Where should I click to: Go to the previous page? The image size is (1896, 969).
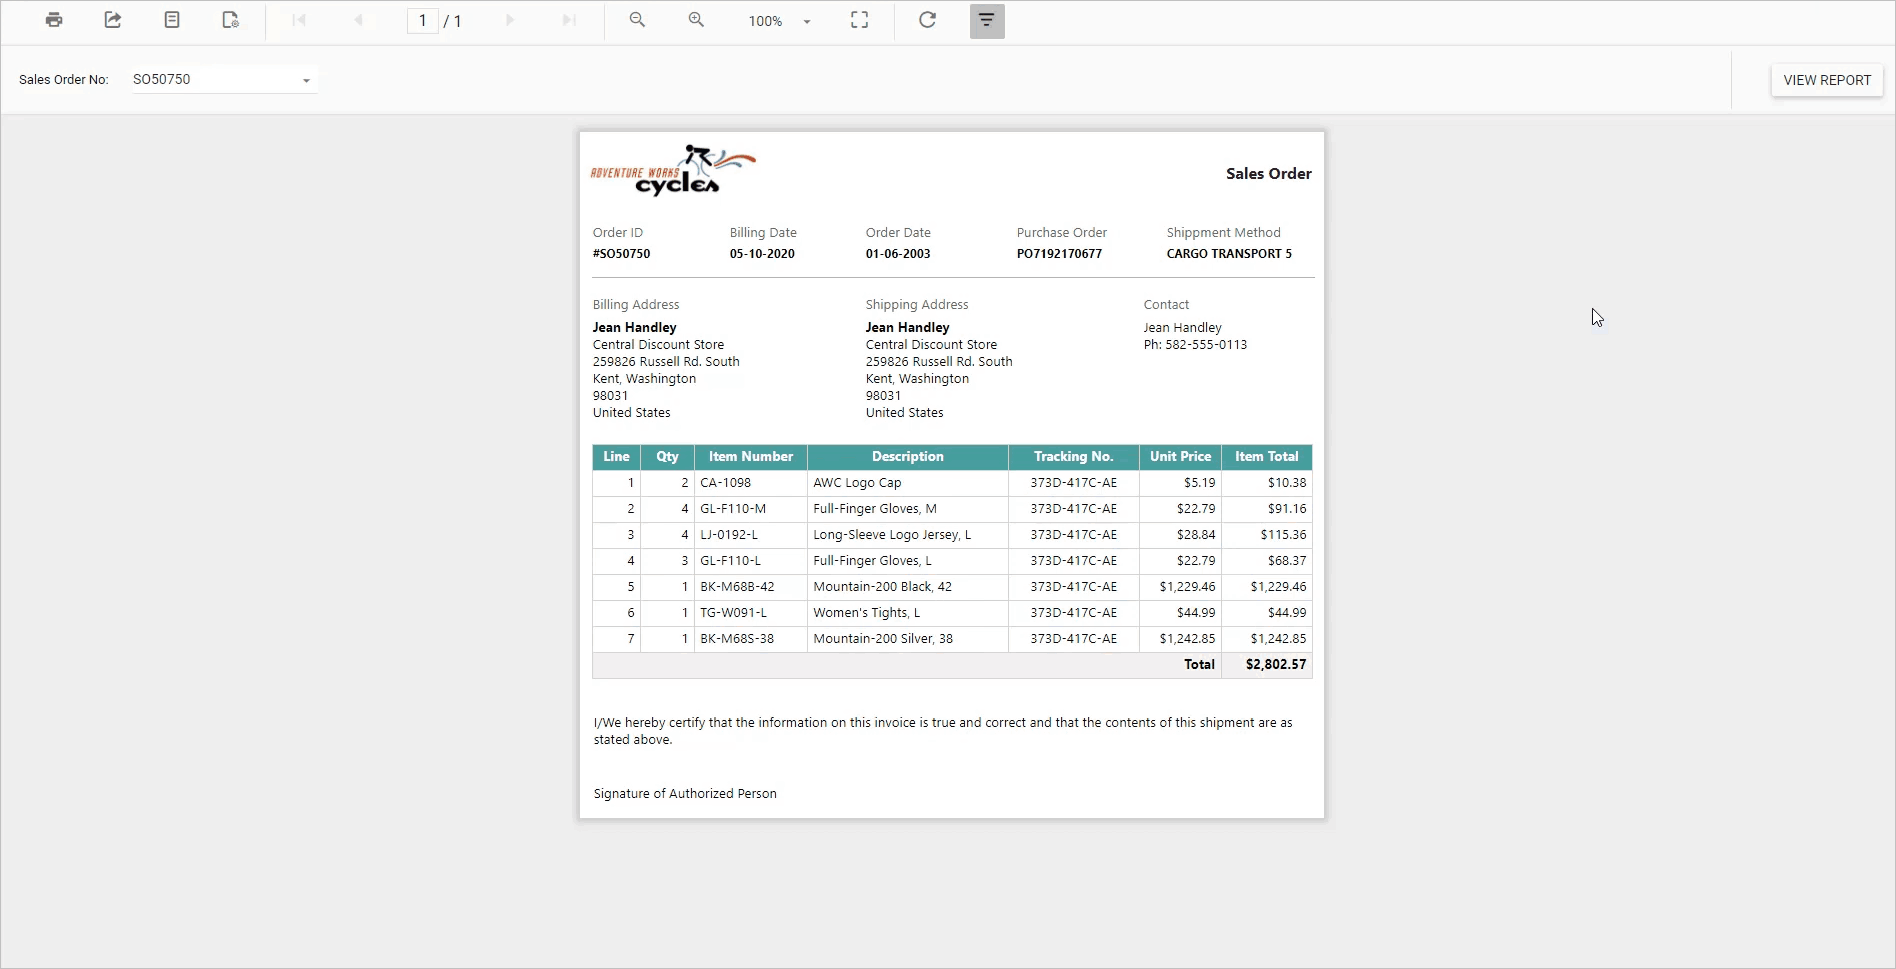(358, 20)
